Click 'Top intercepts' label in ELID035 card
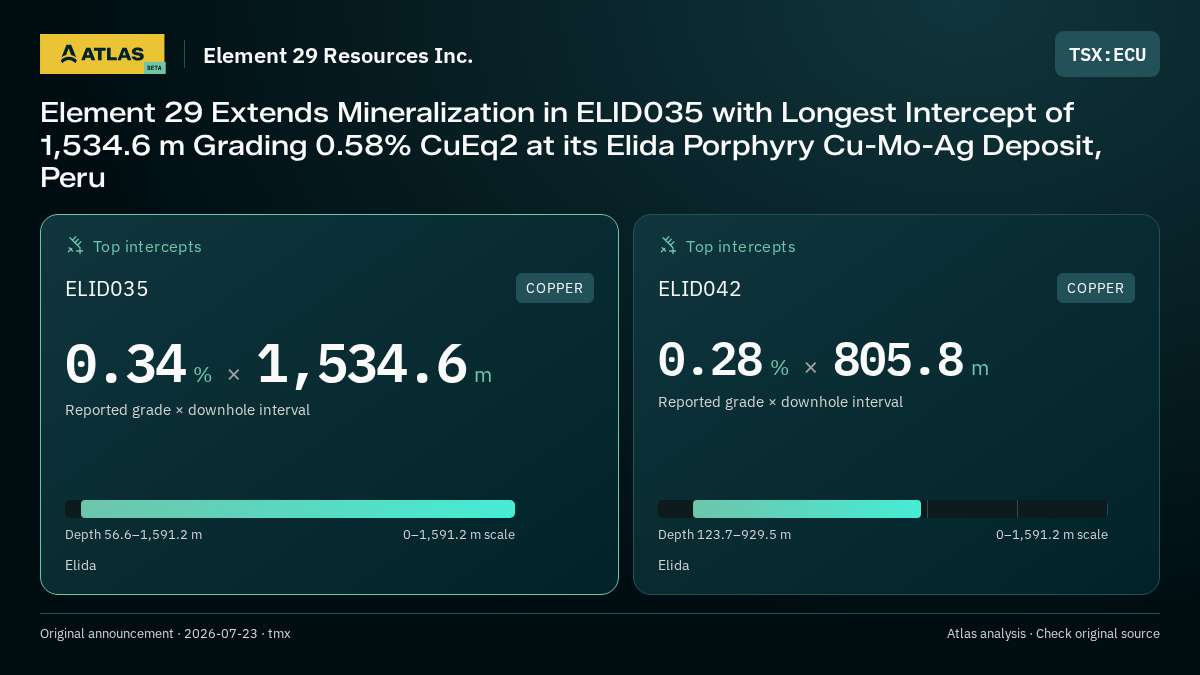The height and width of the screenshot is (675, 1200). pyautogui.click(x=147, y=246)
